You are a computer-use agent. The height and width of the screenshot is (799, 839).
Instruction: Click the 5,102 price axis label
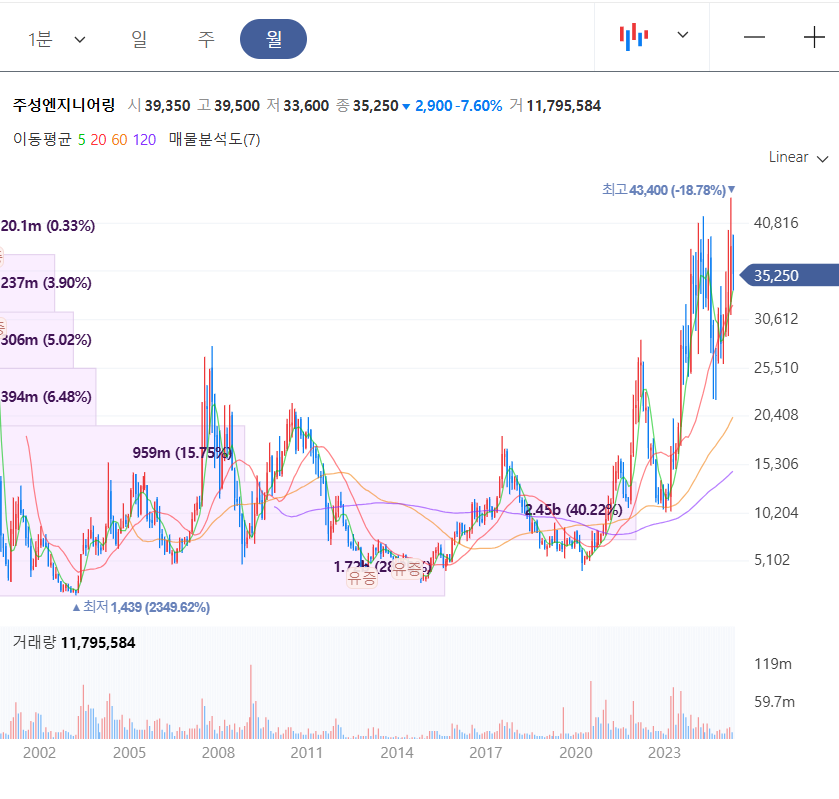[x=772, y=560]
